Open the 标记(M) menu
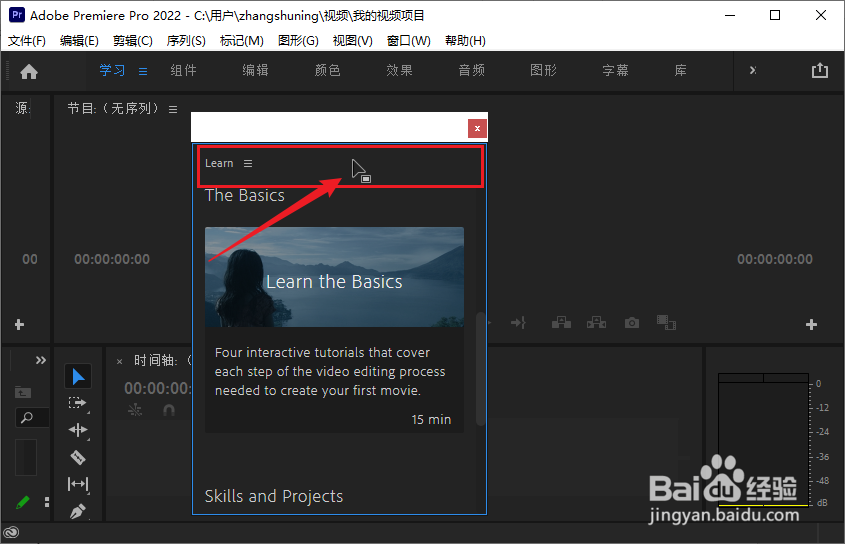845x544 pixels. pyautogui.click(x=241, y=40)
